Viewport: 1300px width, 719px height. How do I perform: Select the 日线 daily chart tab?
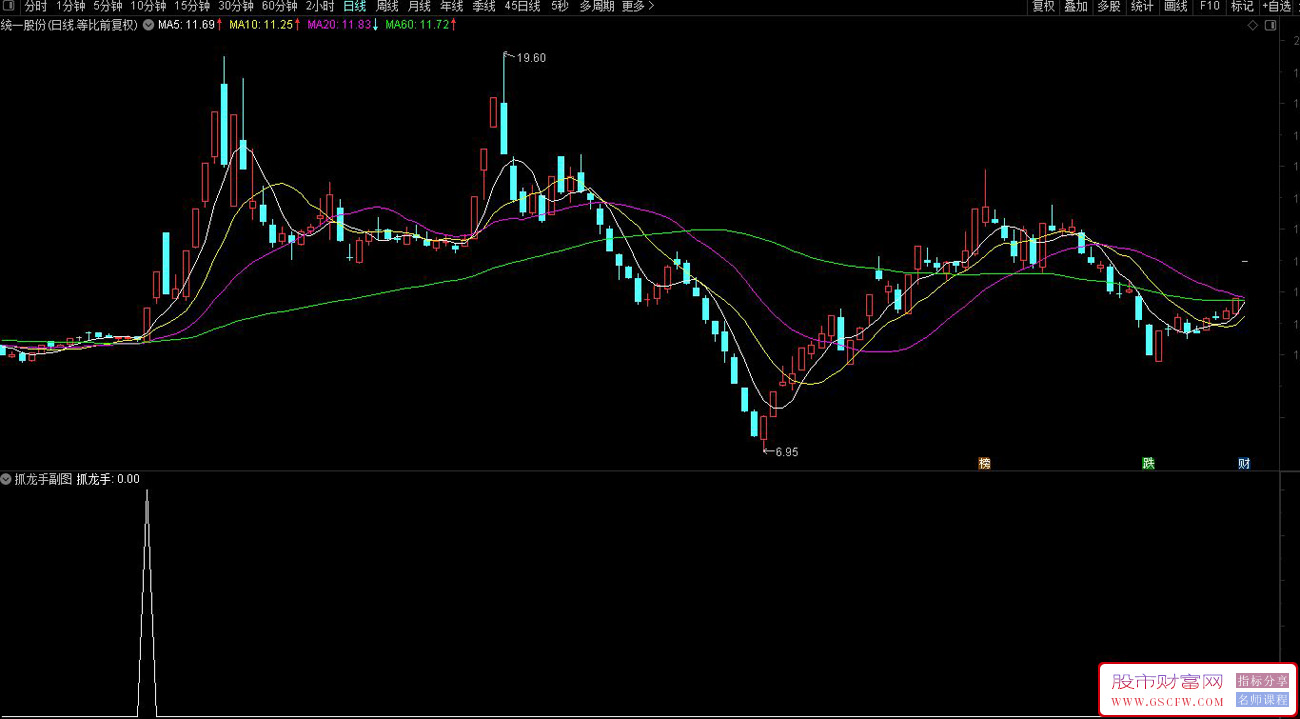click(355, 6)
